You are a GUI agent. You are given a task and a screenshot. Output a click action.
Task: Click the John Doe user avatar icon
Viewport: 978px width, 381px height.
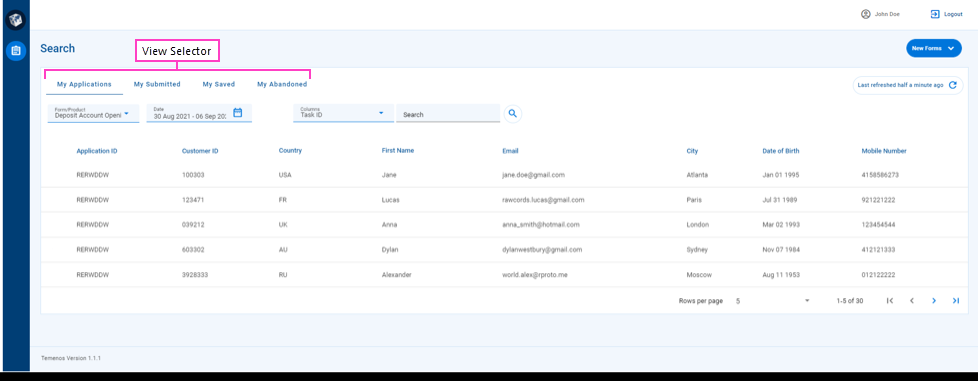(865, 14)
